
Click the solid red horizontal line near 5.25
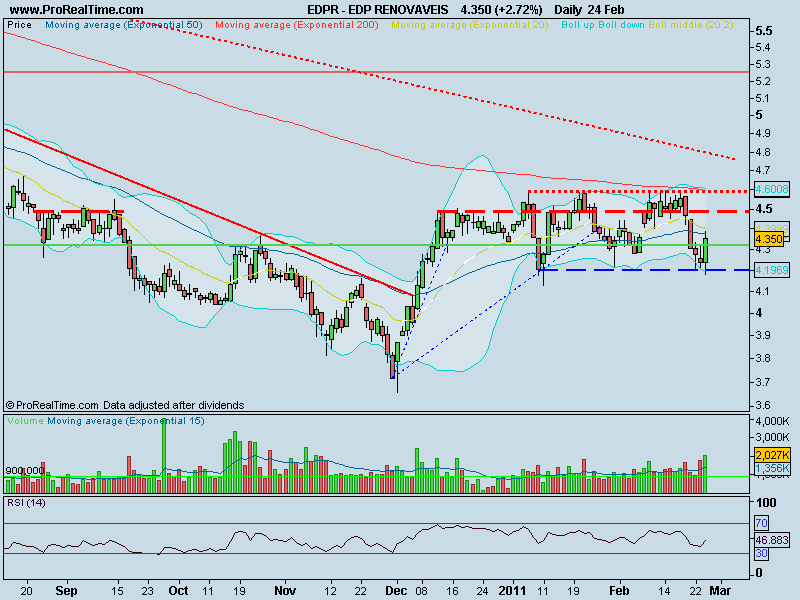(377, 72)
